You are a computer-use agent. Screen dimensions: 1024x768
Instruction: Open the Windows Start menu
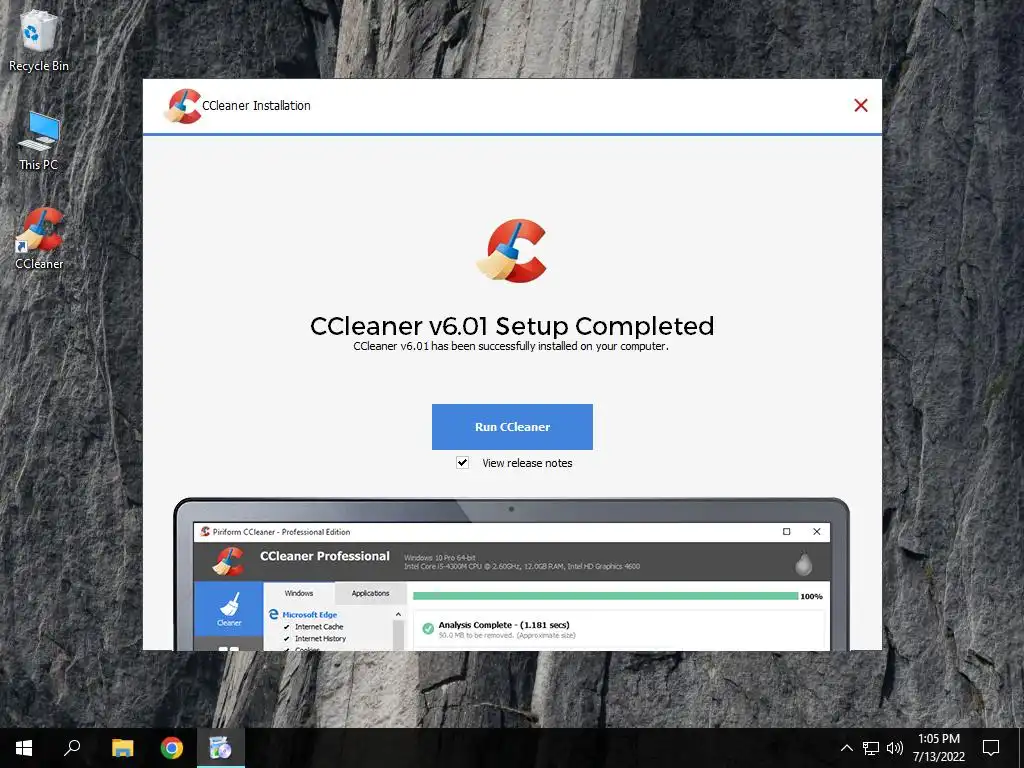[24, 748]
